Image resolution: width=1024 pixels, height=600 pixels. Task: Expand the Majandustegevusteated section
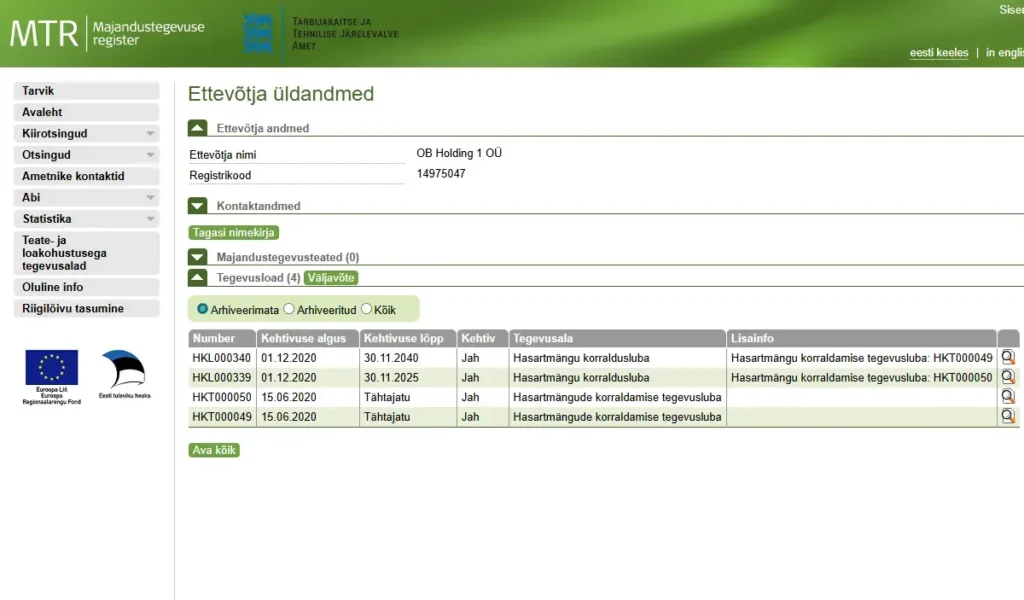coord(198,257)
